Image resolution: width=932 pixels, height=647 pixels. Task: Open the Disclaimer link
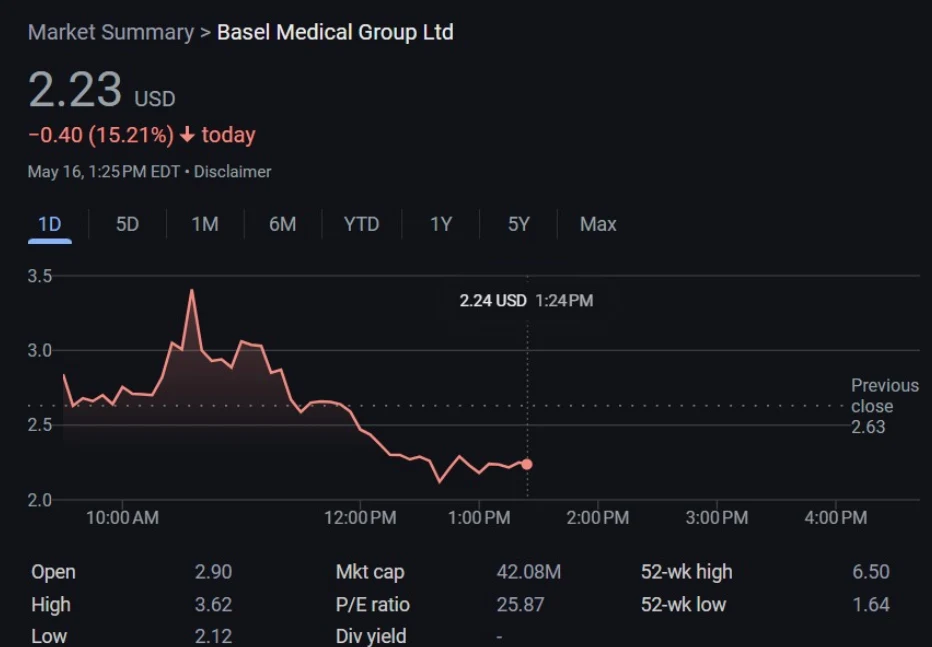click(x=232, y=172)
